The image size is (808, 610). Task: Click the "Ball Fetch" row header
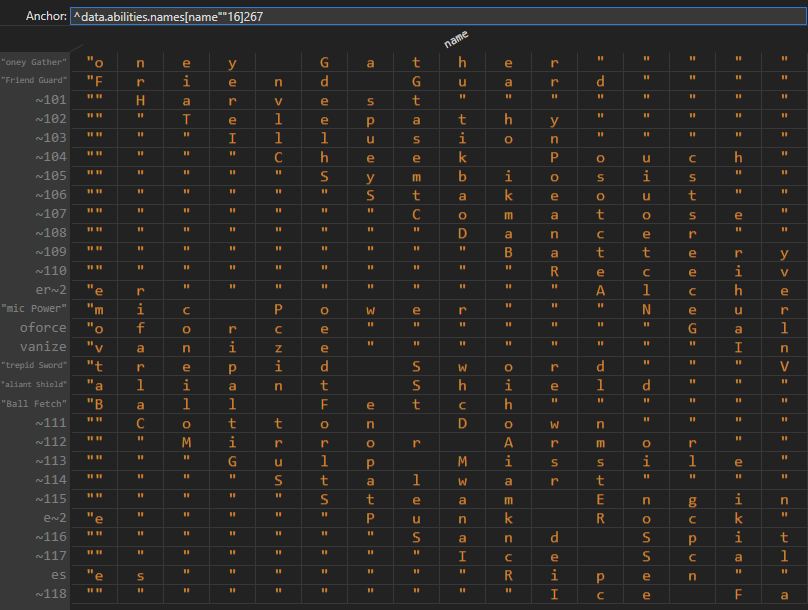[x=35, y=404]
